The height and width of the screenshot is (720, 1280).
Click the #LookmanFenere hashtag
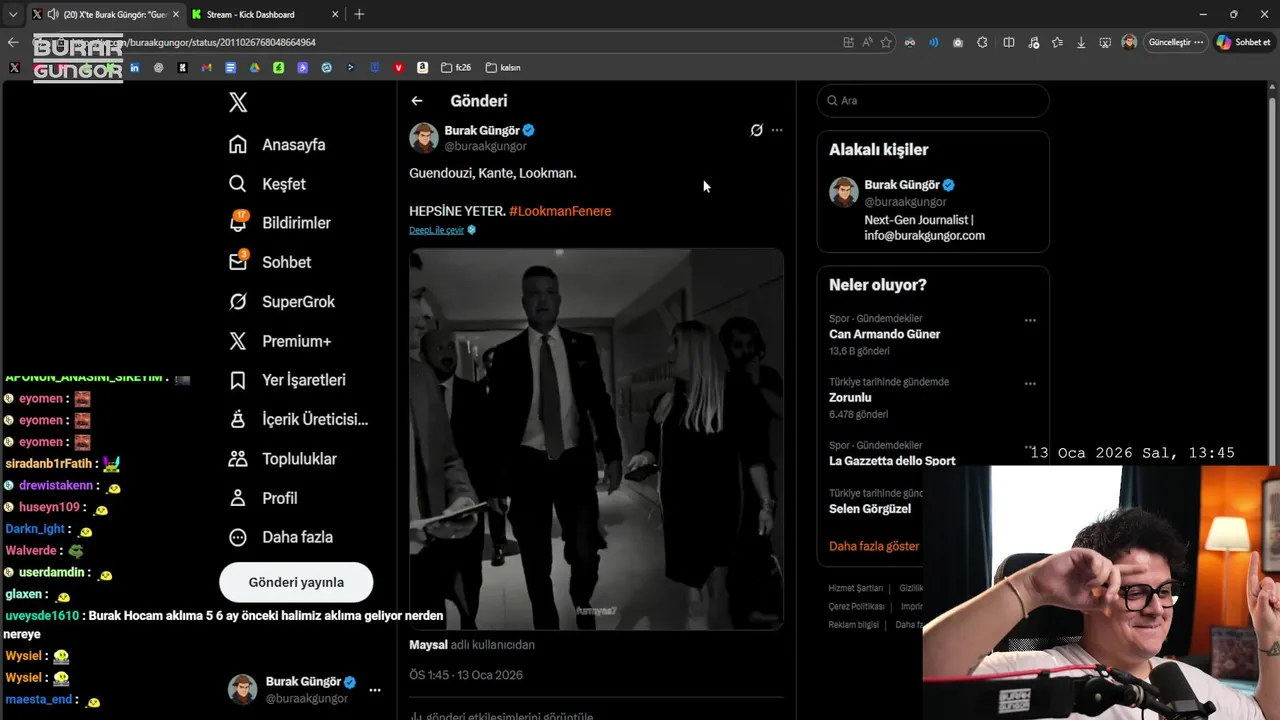[x=560, y=211]
